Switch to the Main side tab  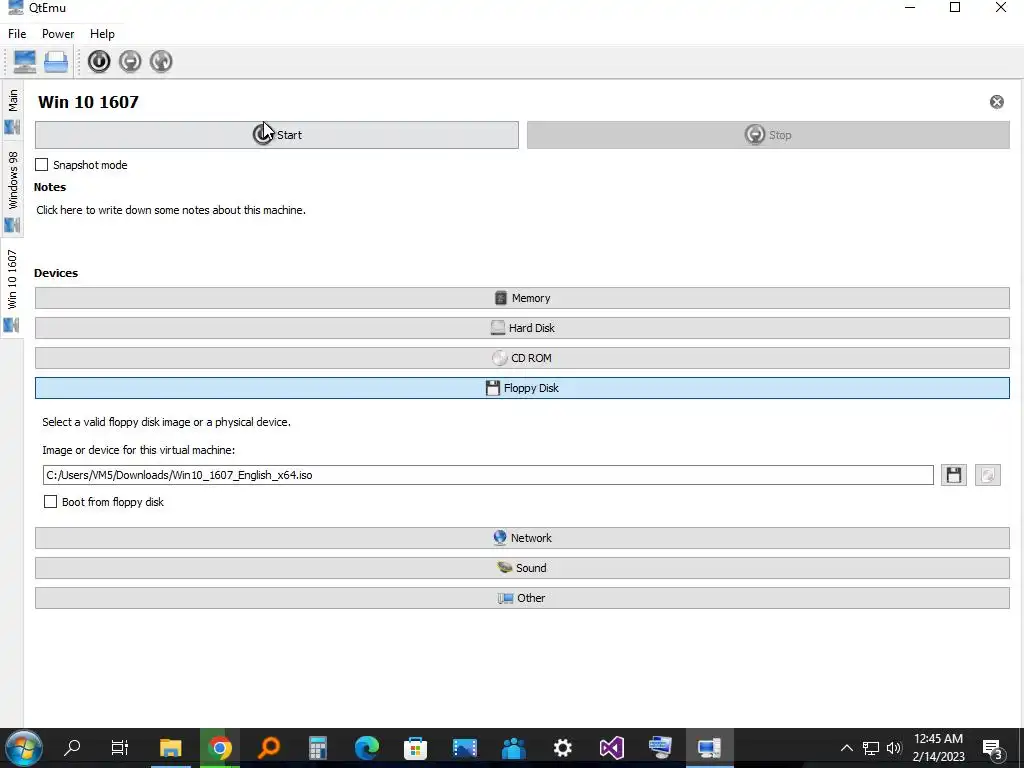12,109
